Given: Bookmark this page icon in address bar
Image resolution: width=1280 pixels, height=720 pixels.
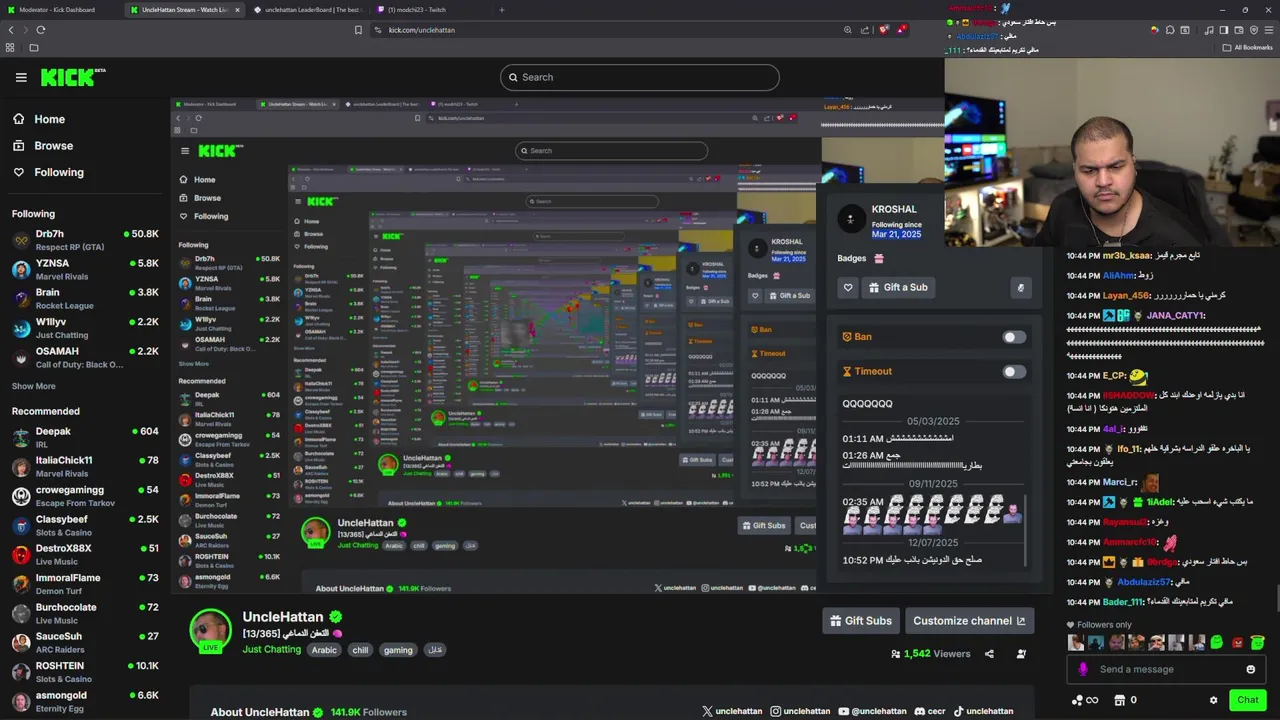Looking at the screenshot, I should tap(358, 30).
